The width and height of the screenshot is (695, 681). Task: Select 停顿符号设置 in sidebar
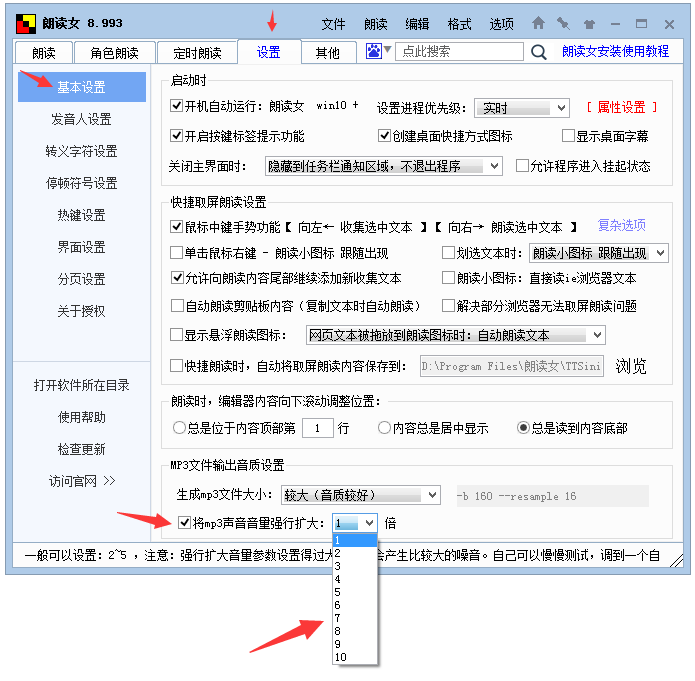pyautogui.click(x=82, y=183)
